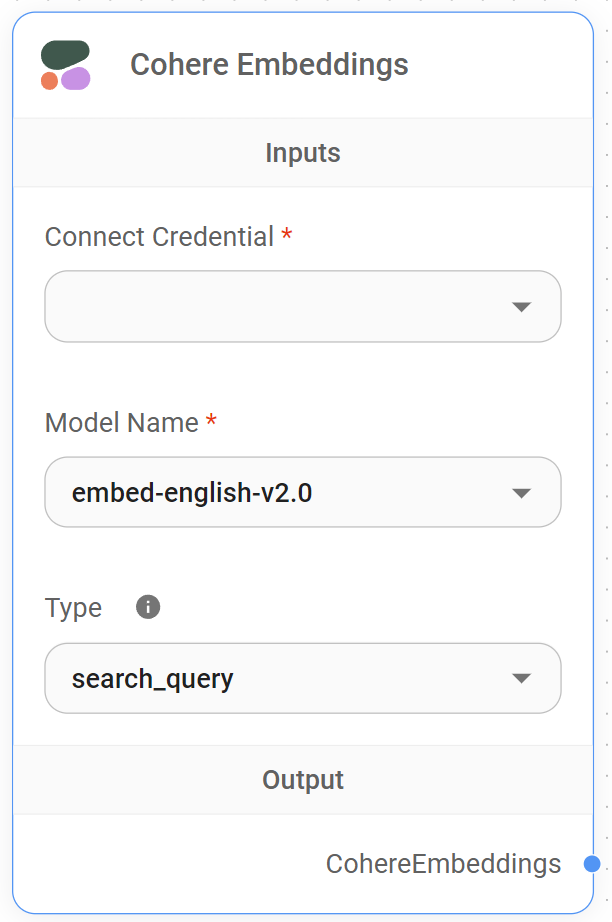This screenshot has width=612, height=922.
Task: Click the Connect Credential dropdown chevron
Action: click(x=521, y=307)
